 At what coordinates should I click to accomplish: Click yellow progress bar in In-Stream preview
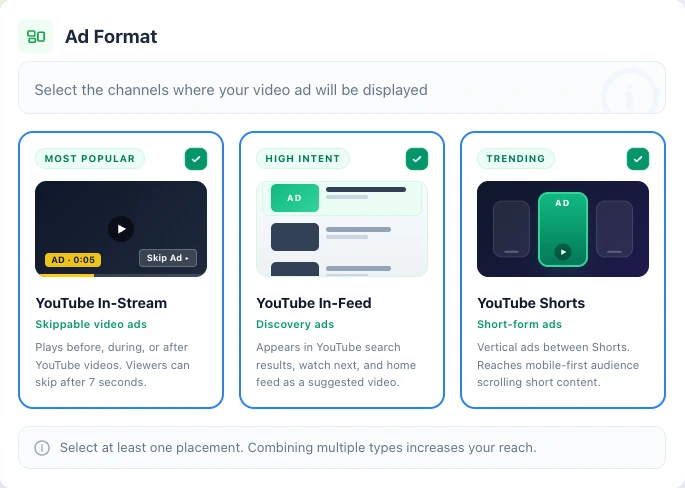click(x=66, y=275)
